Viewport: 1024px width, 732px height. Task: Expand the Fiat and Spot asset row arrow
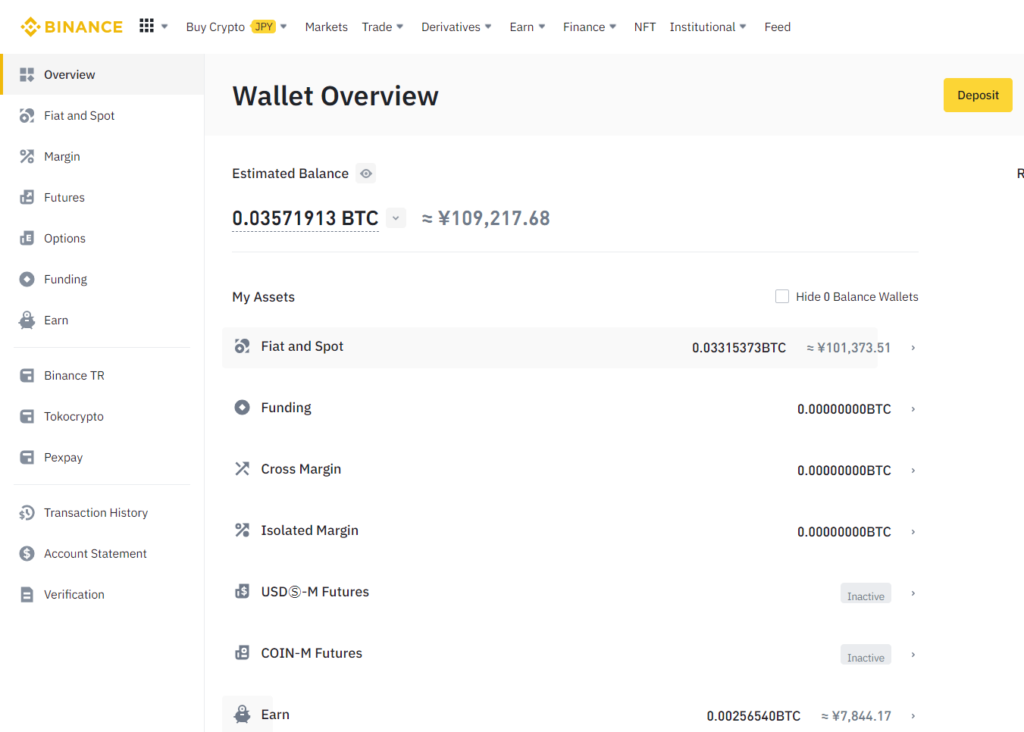pyautogui.click(x=913, y=348)
